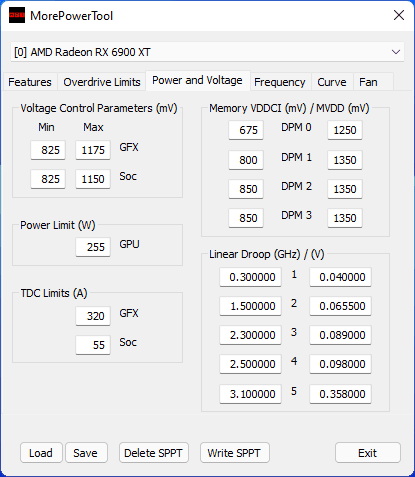Switch to the Features tab
The height and width of the screenshot is (477, 415).
point(30,82)
